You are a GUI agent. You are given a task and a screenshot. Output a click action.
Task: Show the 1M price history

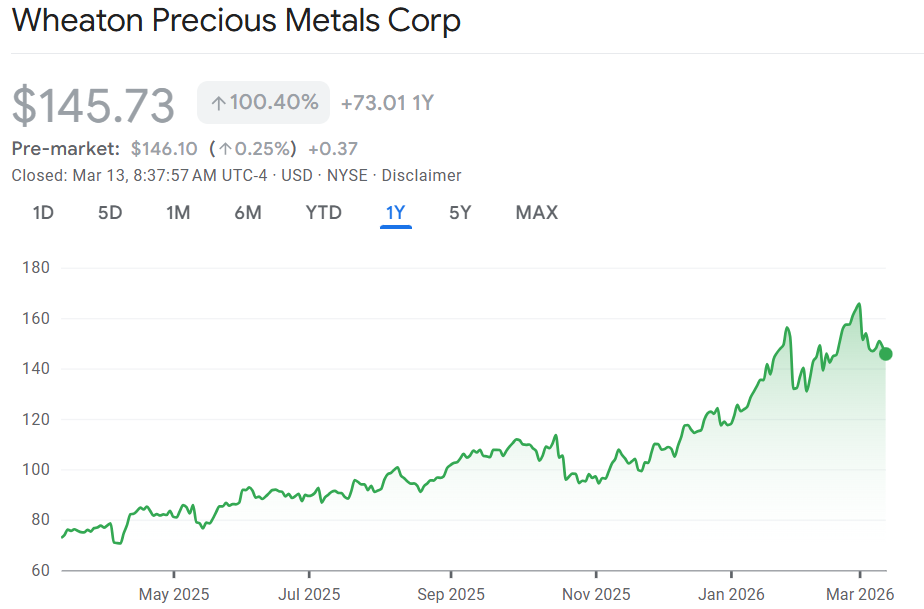pos(178,212)
